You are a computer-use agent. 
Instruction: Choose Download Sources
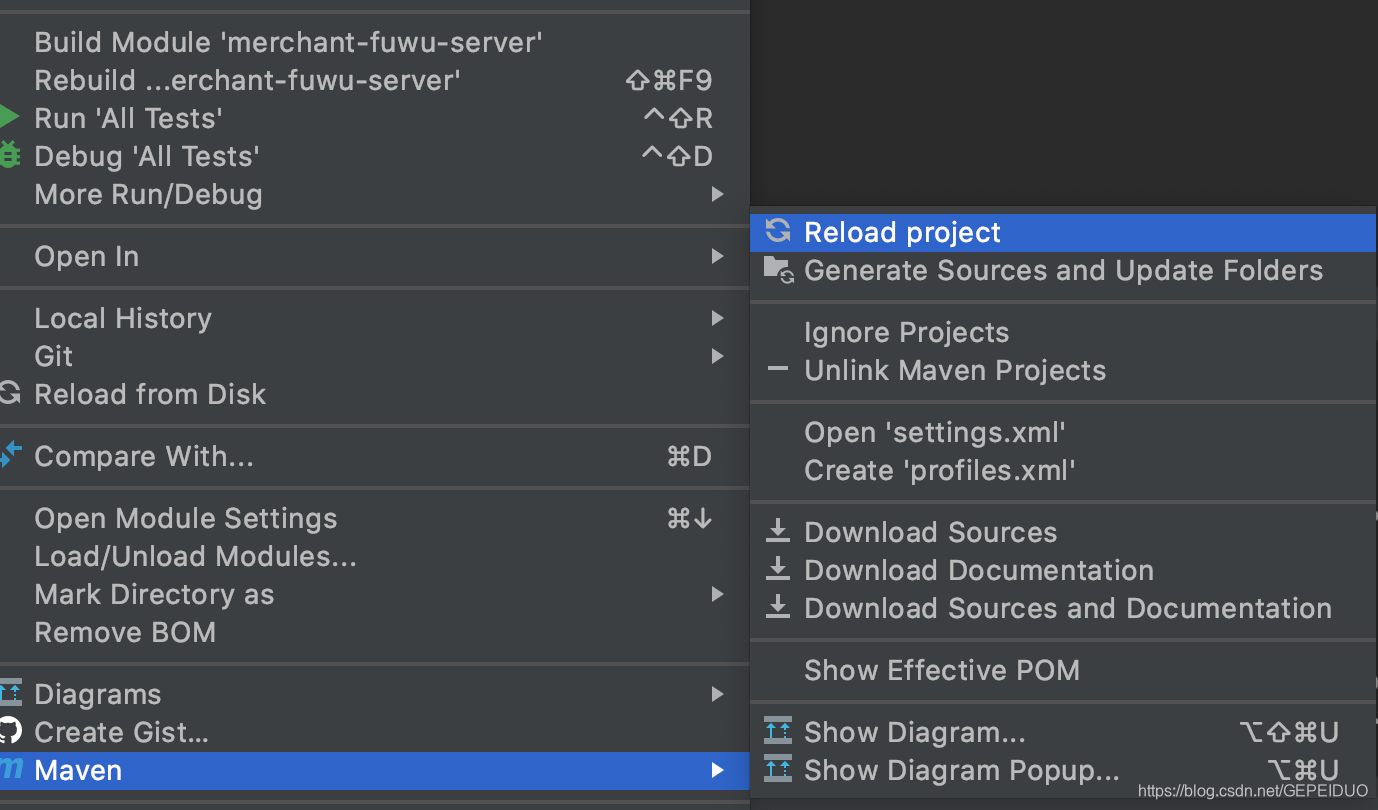pos(1063,532)
